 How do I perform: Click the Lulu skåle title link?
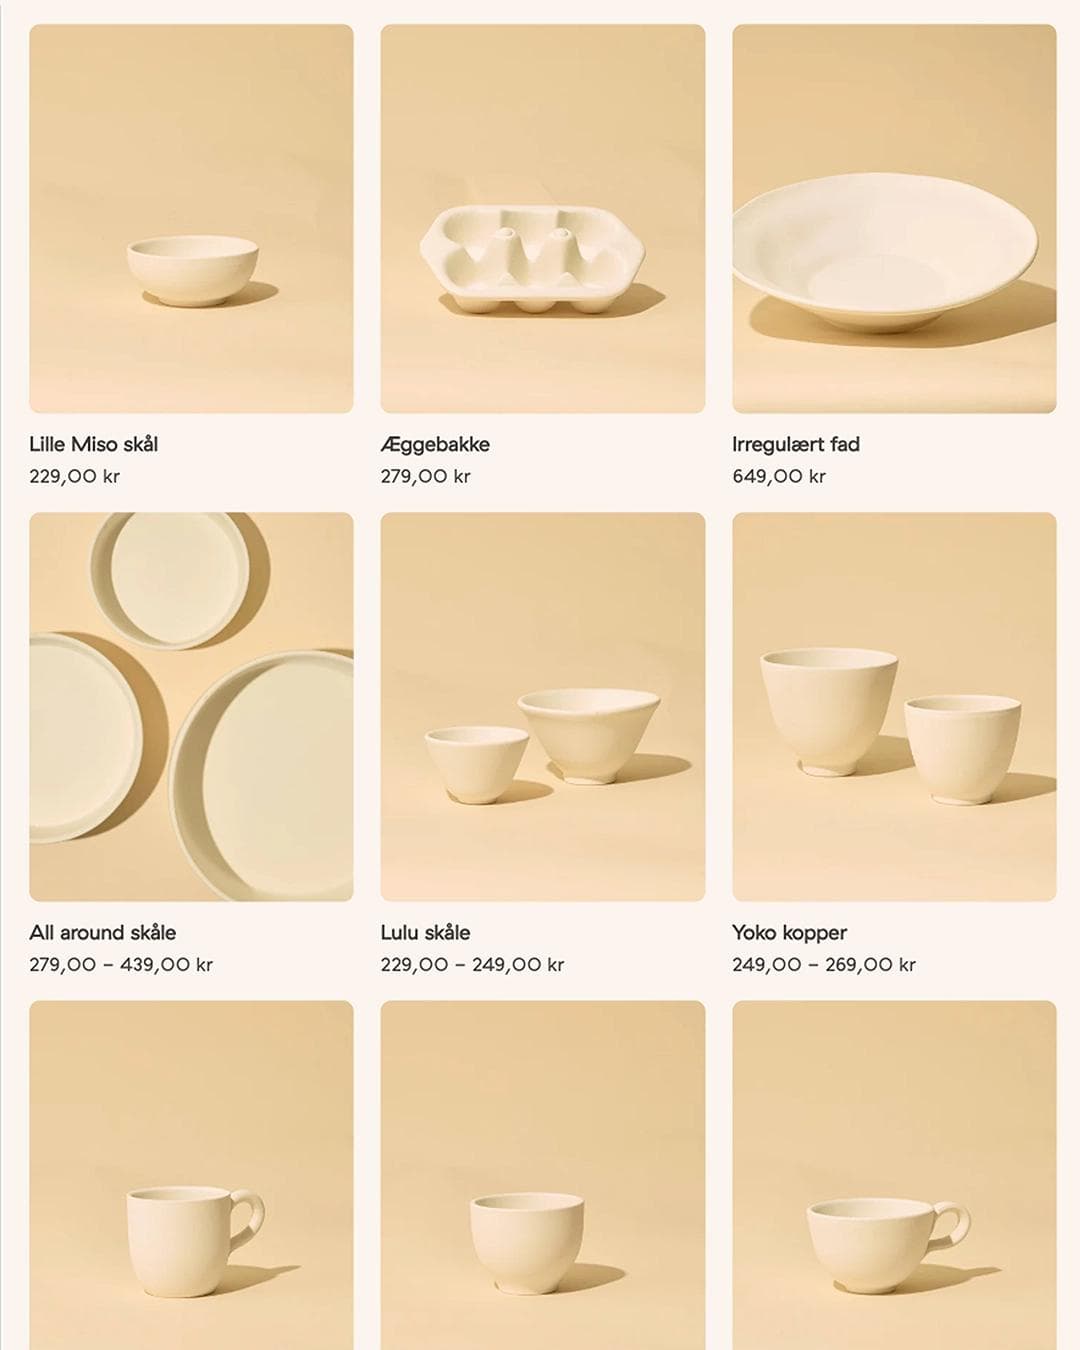(425, 932)
